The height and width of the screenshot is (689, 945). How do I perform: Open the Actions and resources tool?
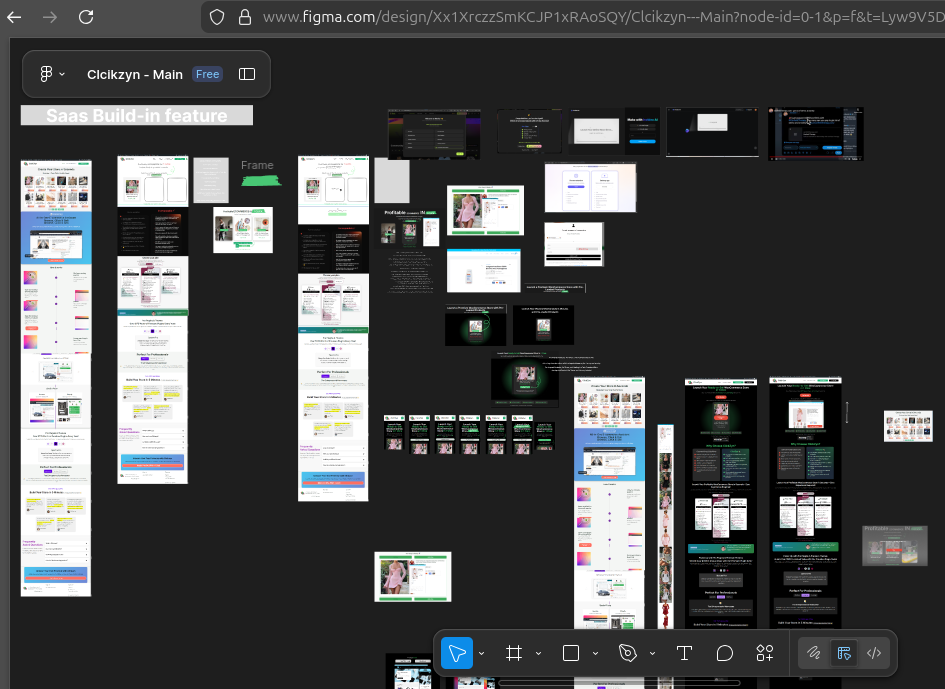pyautogui.click(x=765, y=653)
